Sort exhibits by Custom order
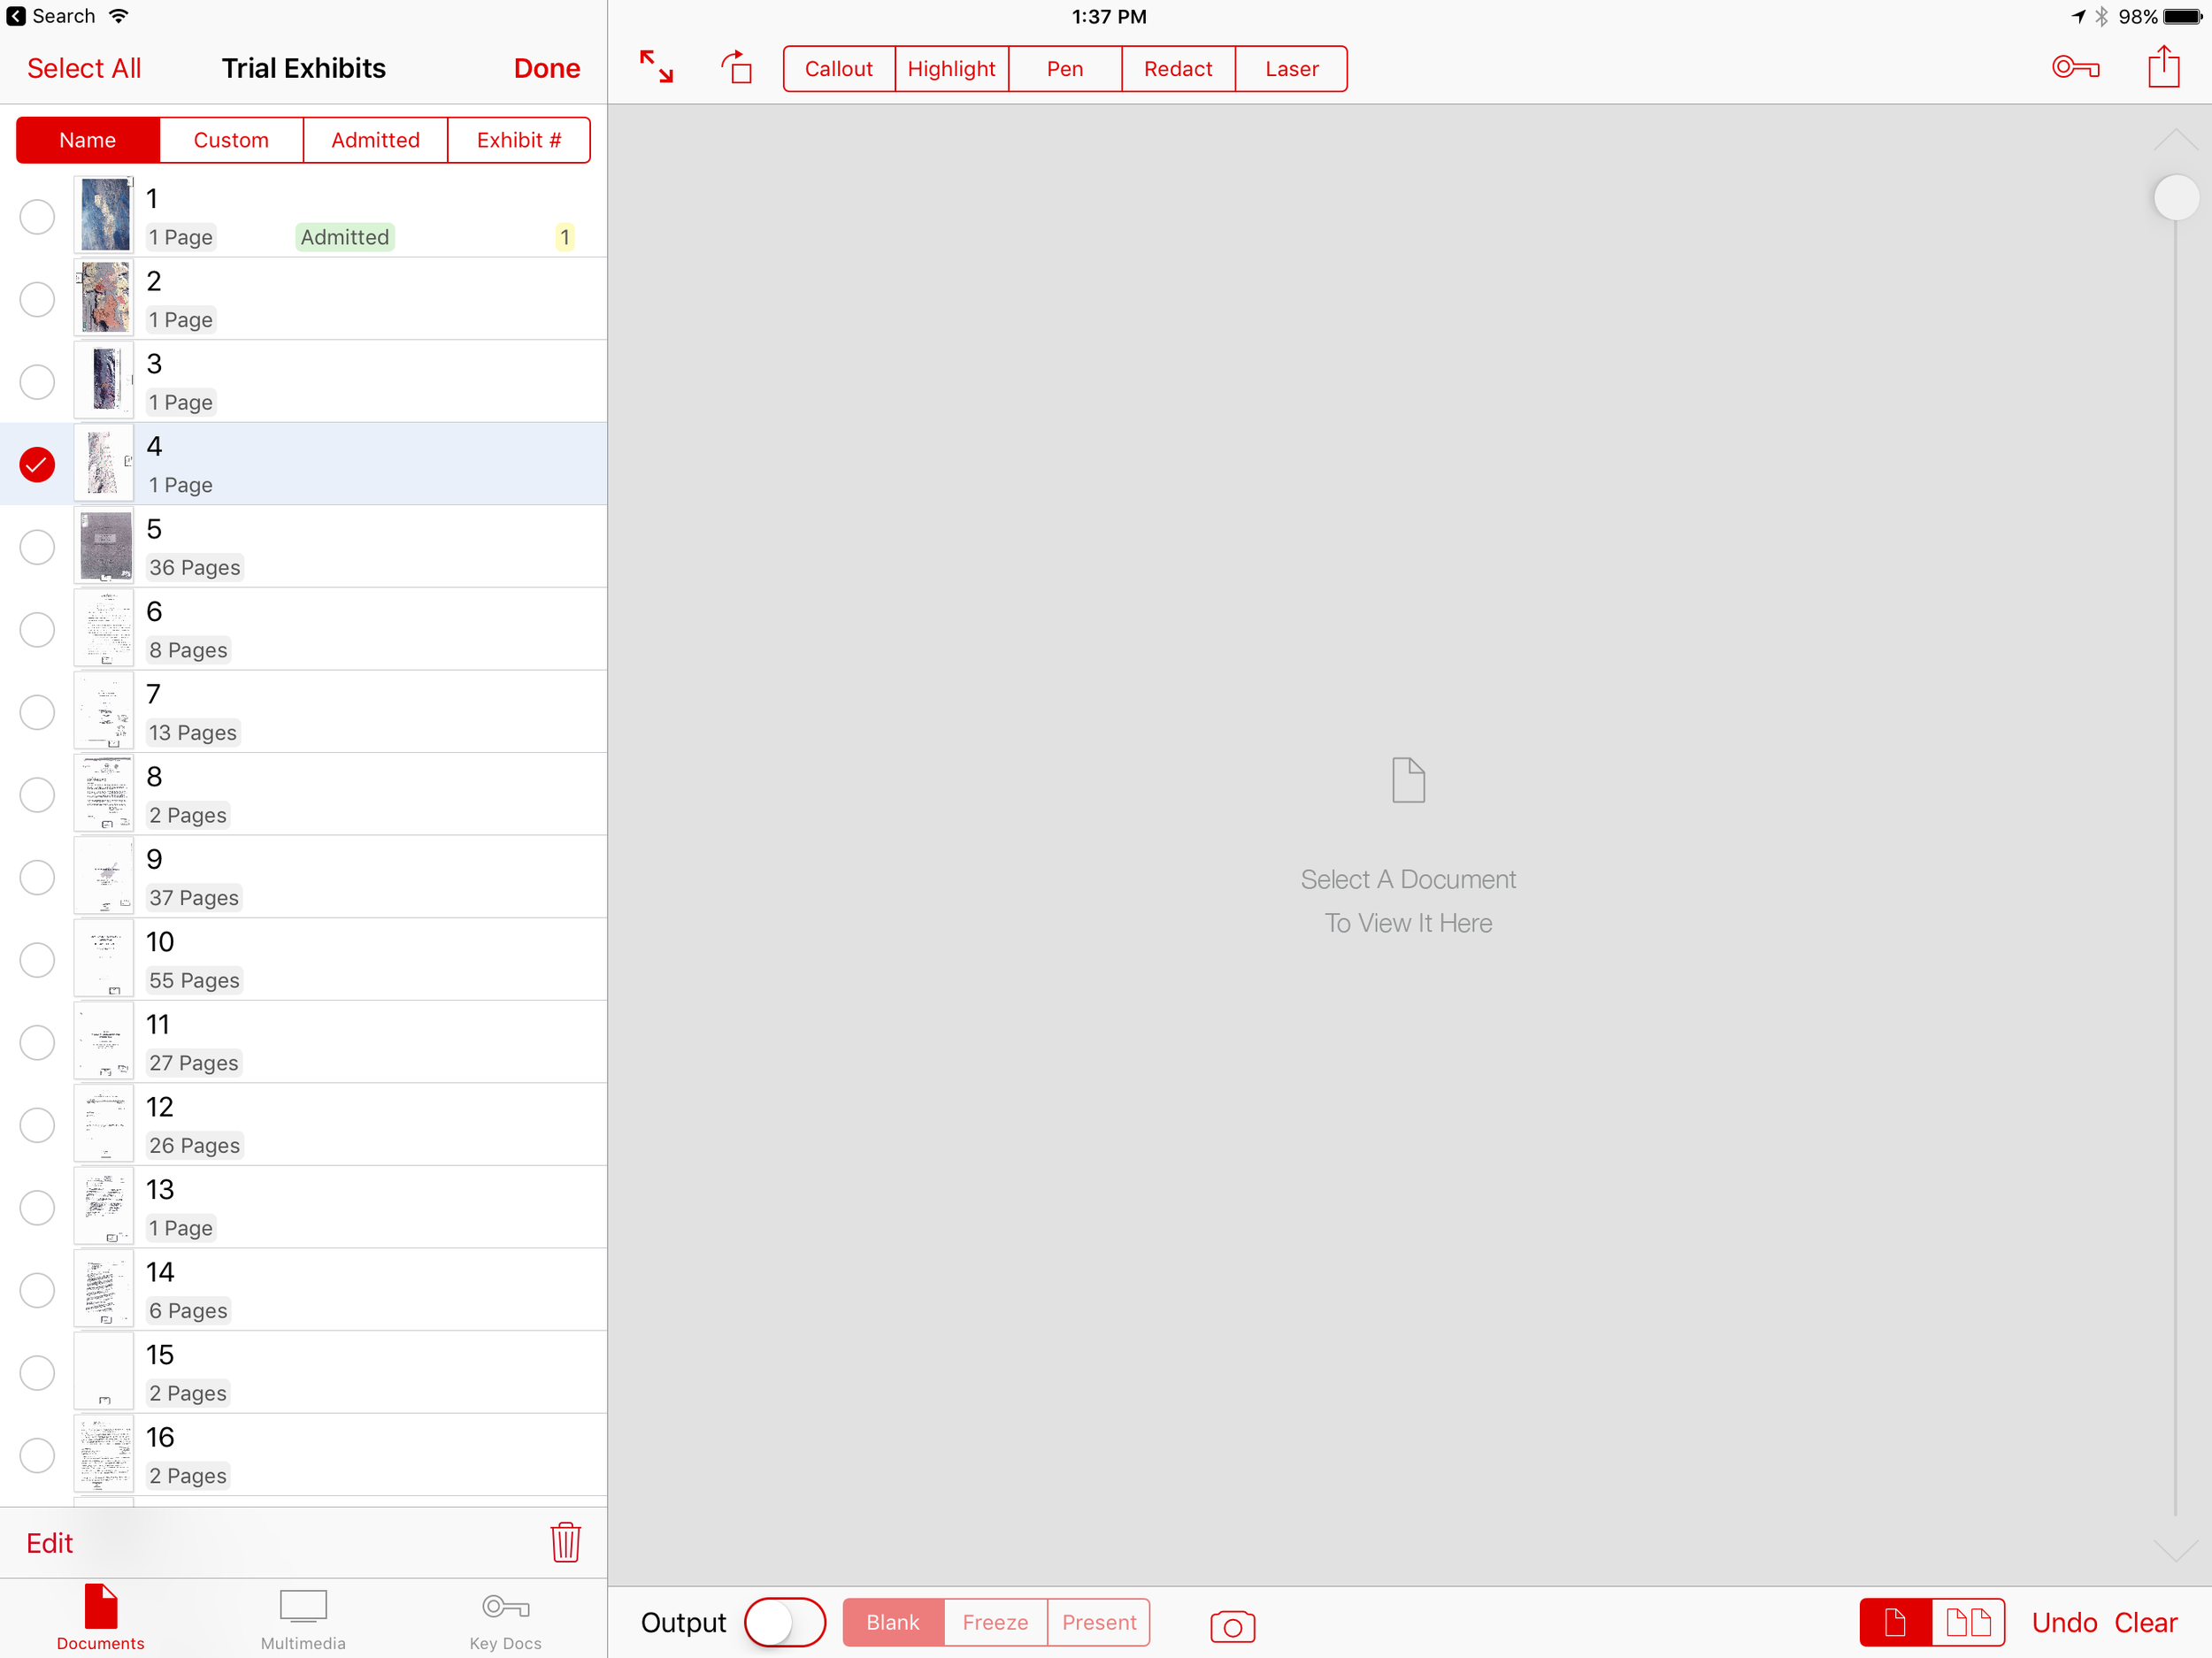Image resolution: width=2212 pixels, height=1658 pixels. [x=231, y=140]
